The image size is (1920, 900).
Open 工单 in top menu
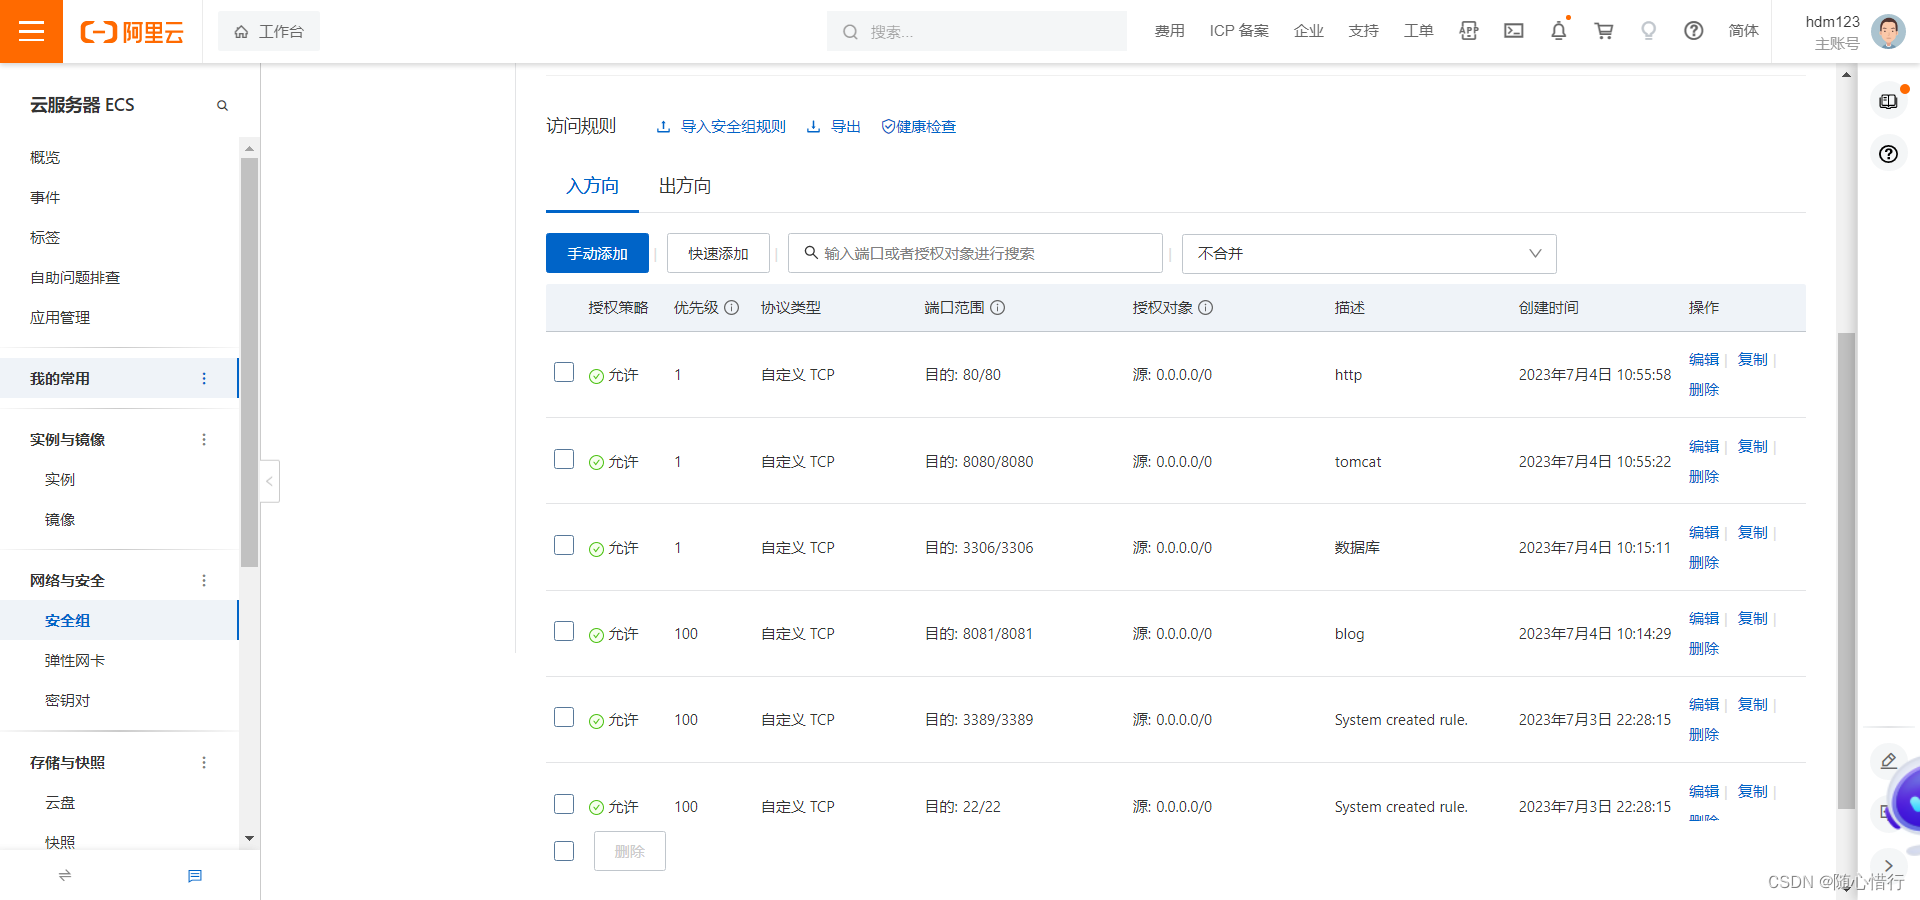click(x=1418, y=31)
